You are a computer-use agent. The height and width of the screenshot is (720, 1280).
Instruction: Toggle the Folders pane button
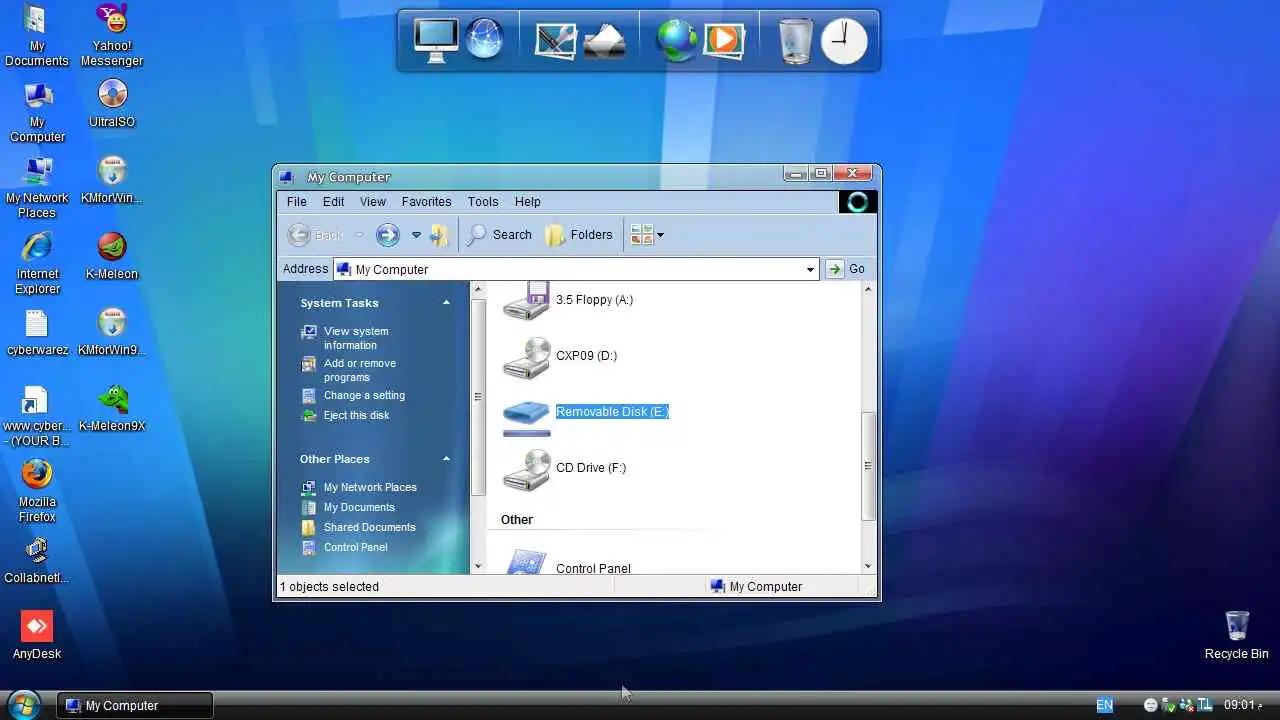(x=579, y=235)
